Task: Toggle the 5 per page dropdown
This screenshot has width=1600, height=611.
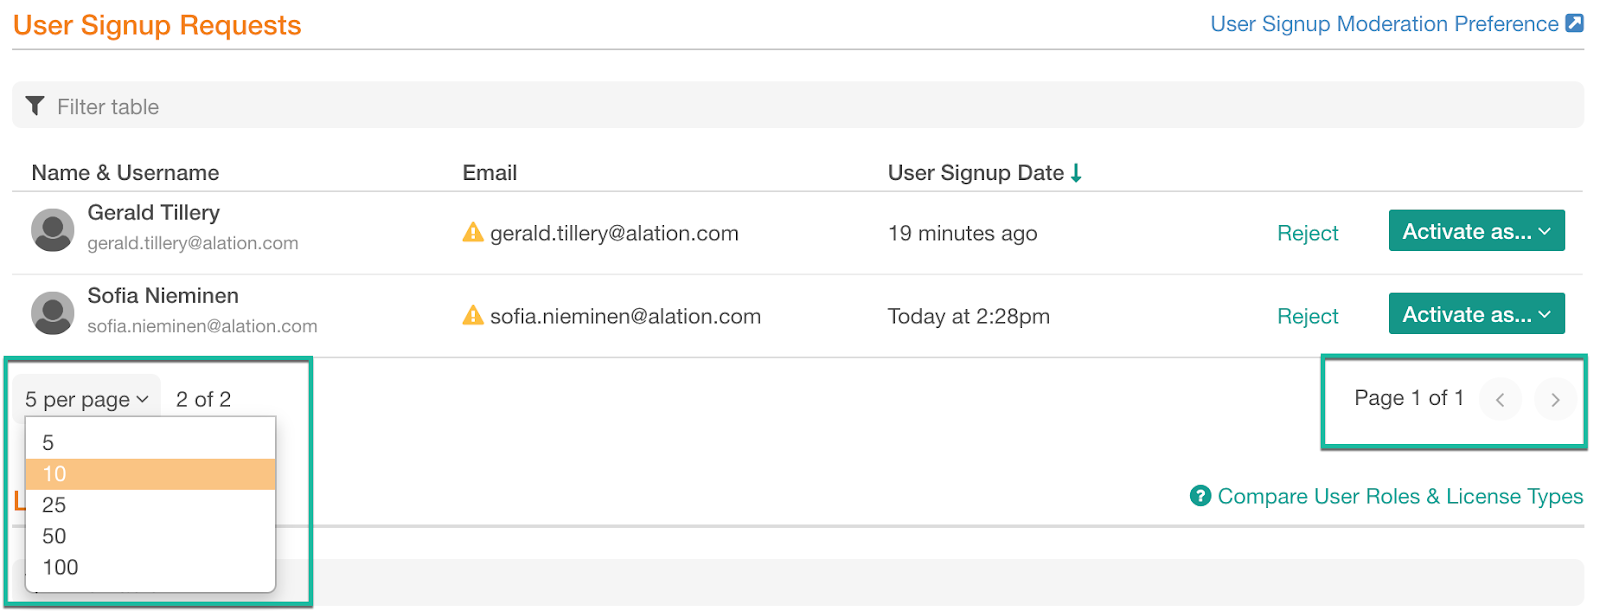Action: [87, 399]
